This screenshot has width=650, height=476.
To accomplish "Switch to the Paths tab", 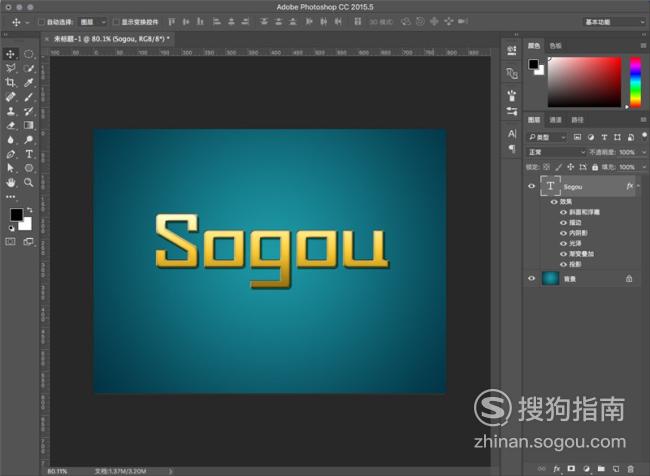I will [x=577, y=120].
